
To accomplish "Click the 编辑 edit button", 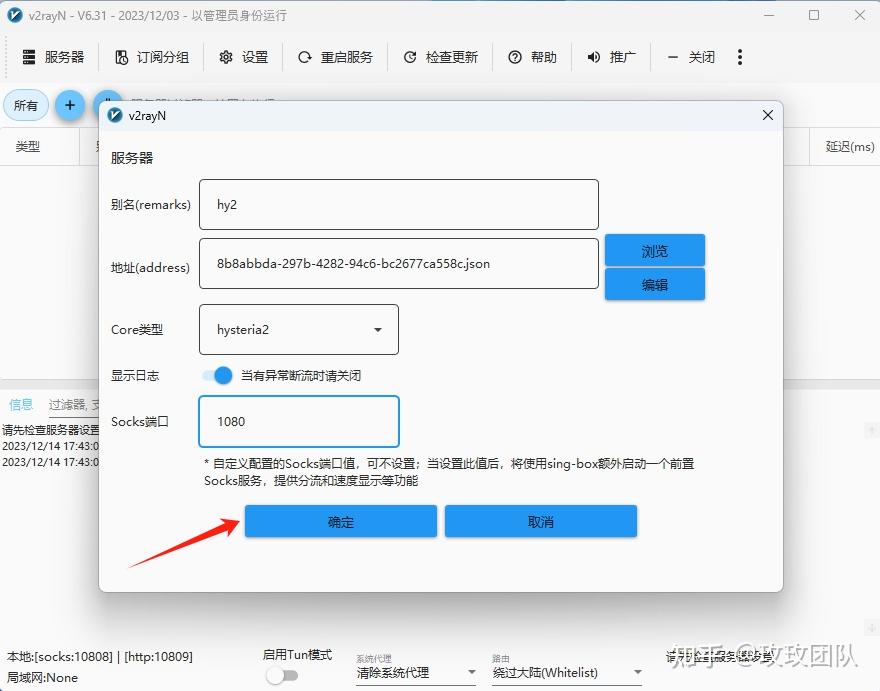I will click(x=654, y=284).
